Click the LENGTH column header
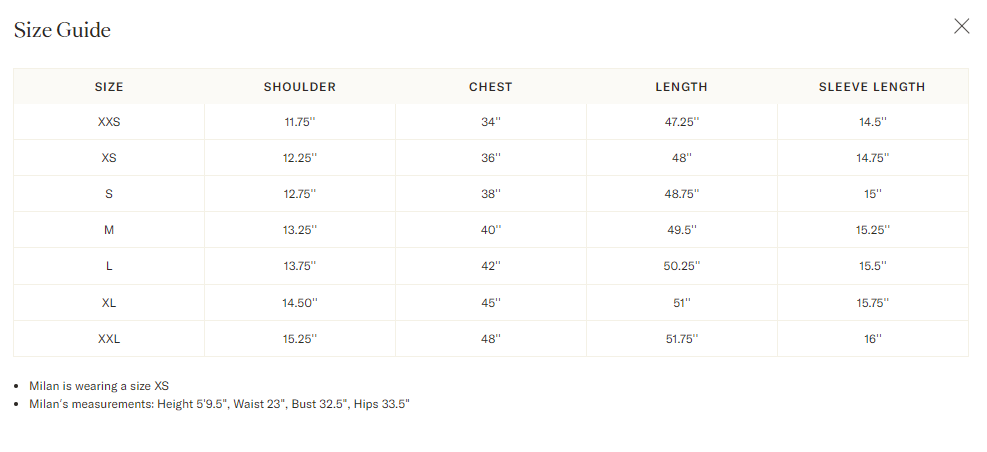Image resolution: width=987 pixels, height=452 pixels. coord(682,87)
